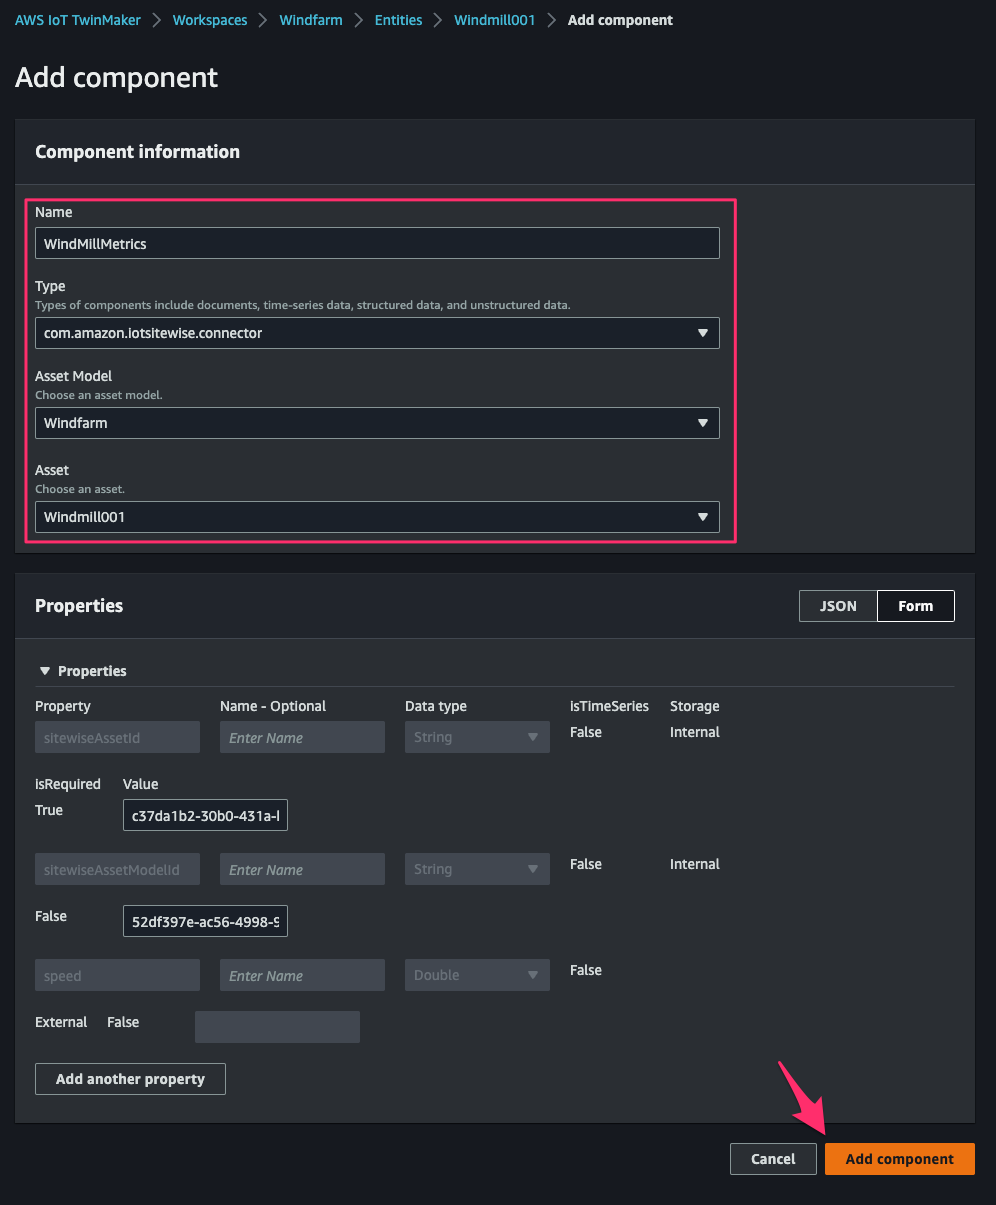Navigate to Windfarm breadcrumb link

[311, 20]
